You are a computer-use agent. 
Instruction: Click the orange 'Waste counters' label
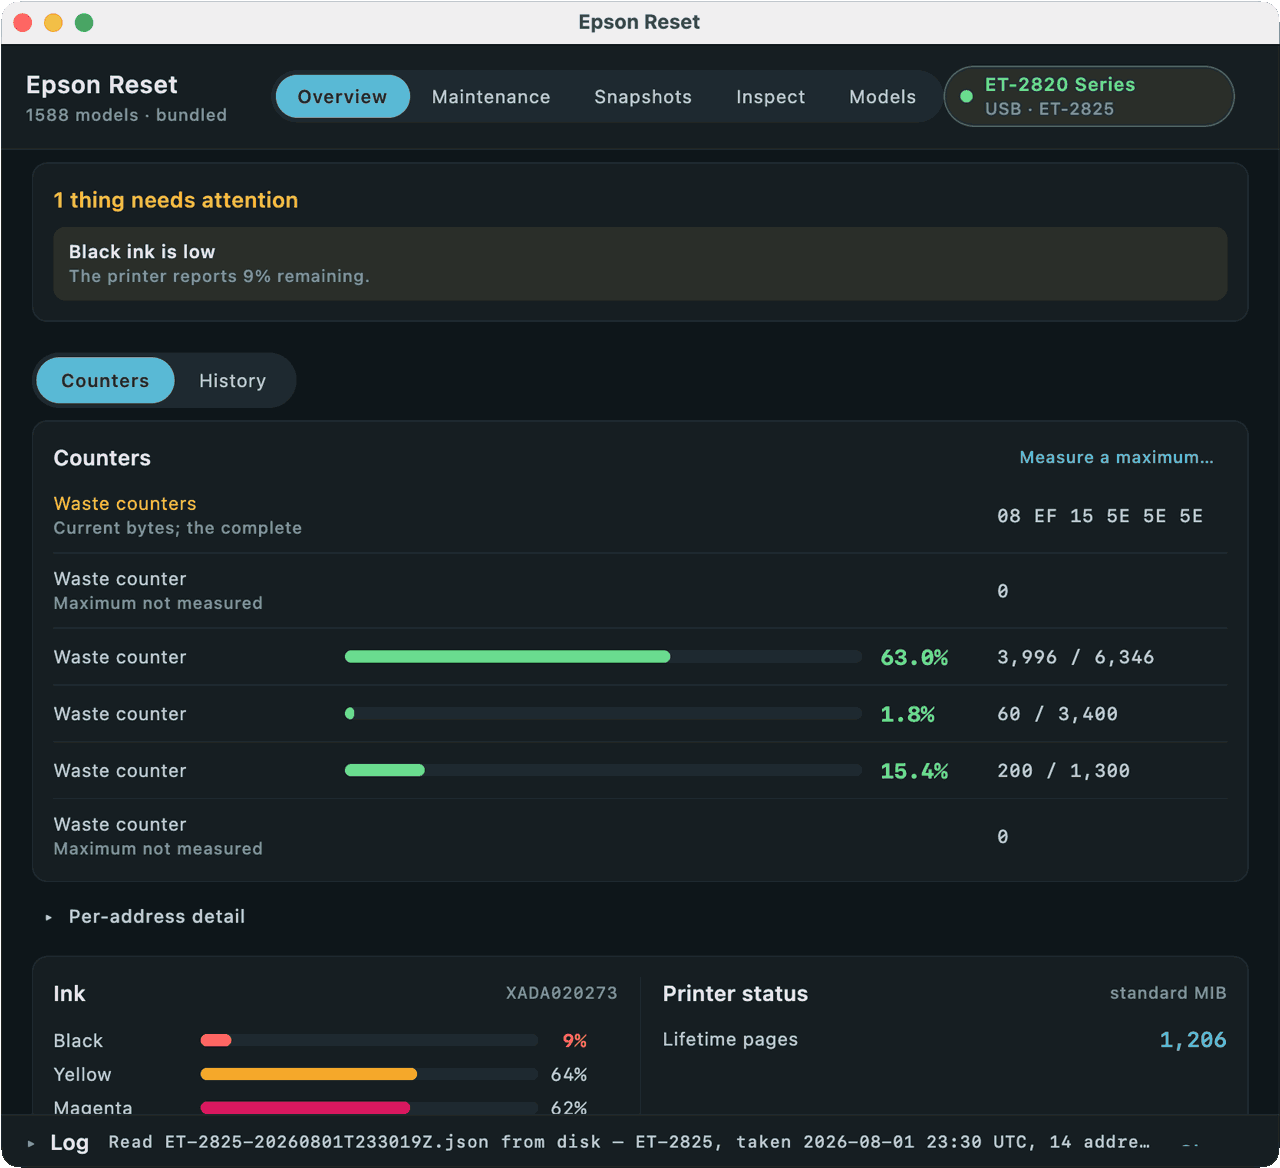125,504
